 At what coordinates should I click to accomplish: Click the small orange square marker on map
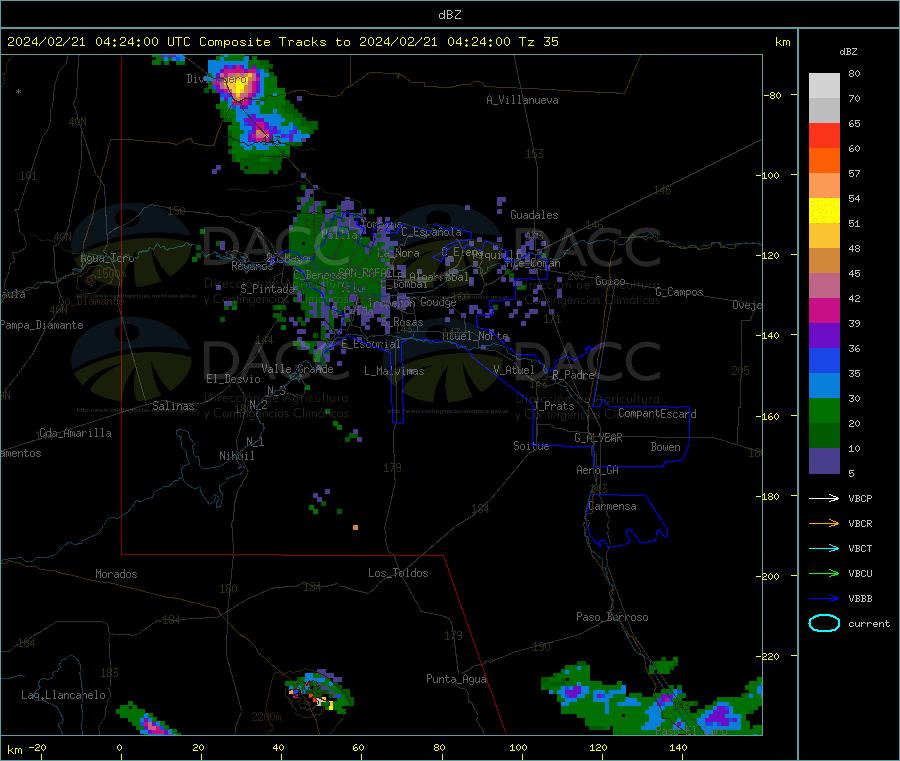click(355, 527)
